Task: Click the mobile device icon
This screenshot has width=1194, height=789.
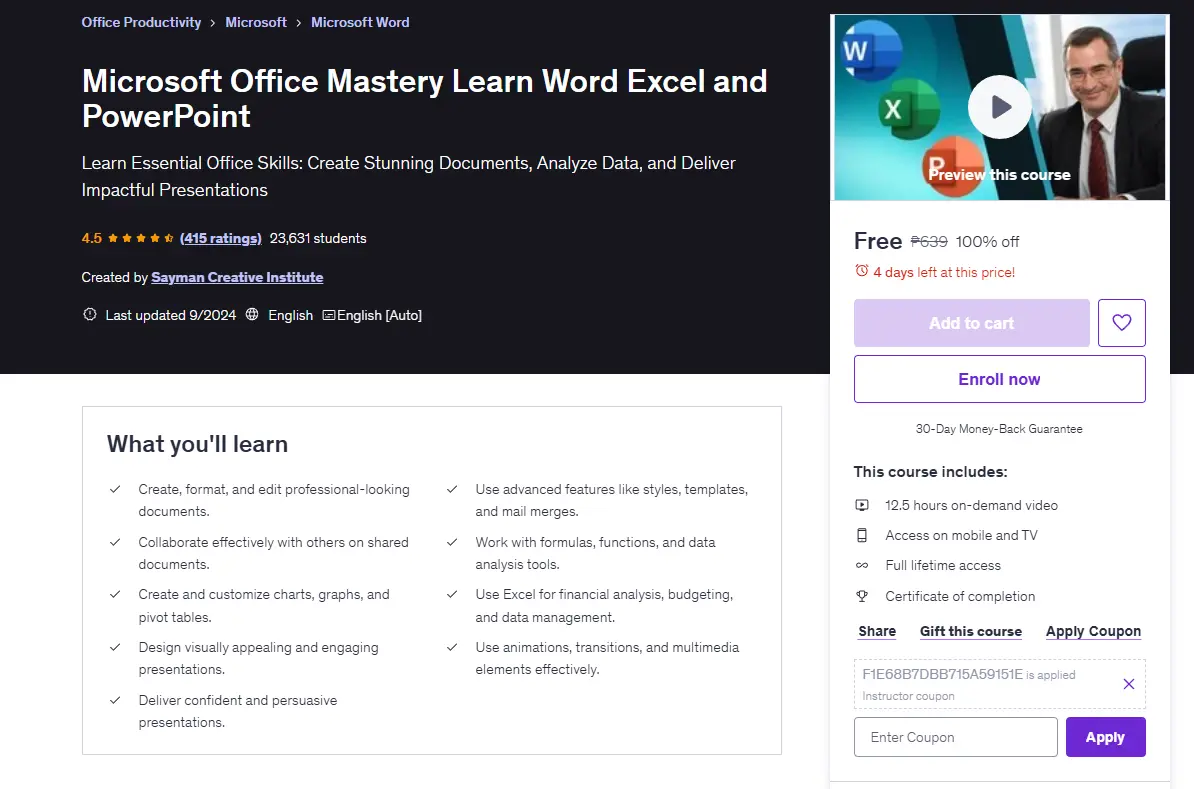Action: 862,535
